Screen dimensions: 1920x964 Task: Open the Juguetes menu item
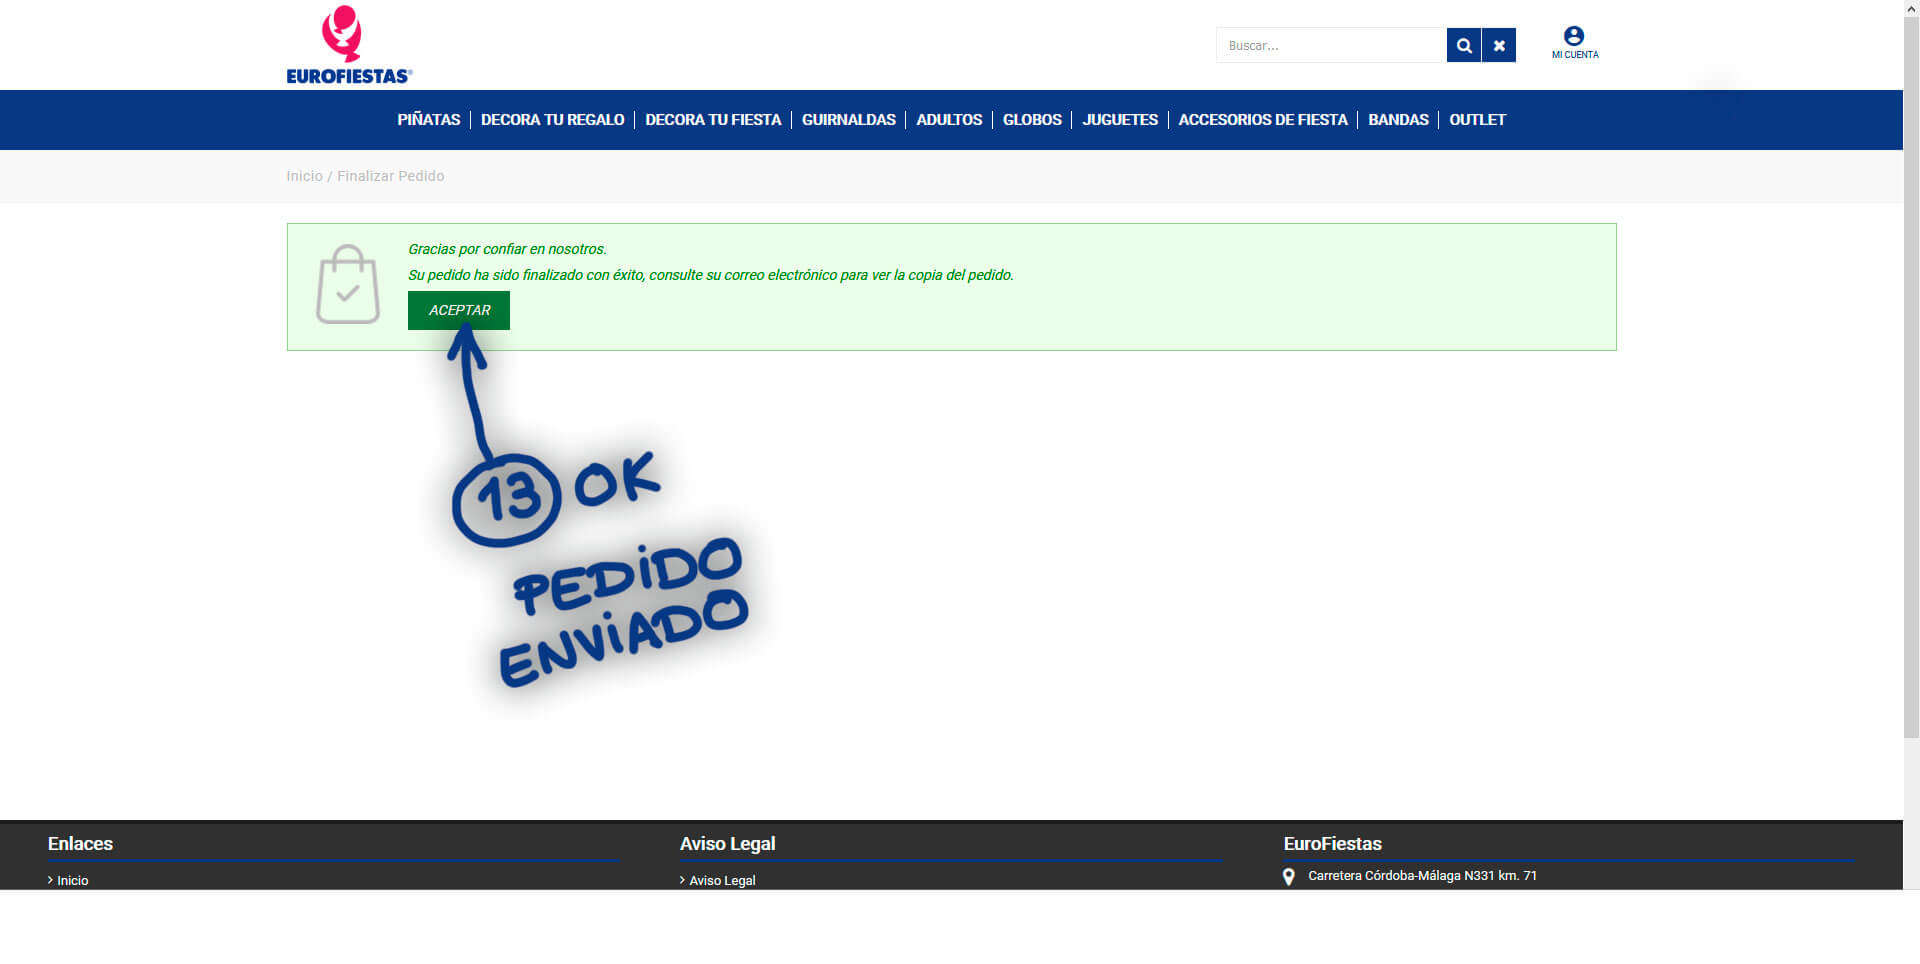1120,120
